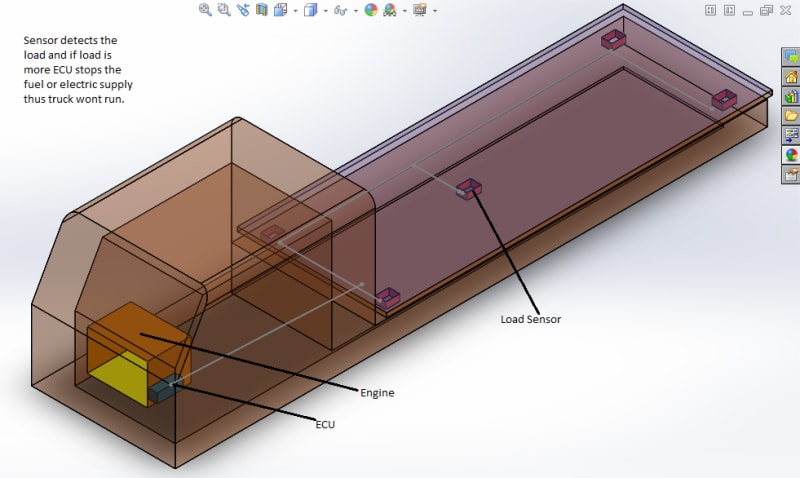Image resolution: width=800 pixels, height=478 pixels.
Task: Expand the View Settings dropdown arrow
Action: tap(435, 11)
